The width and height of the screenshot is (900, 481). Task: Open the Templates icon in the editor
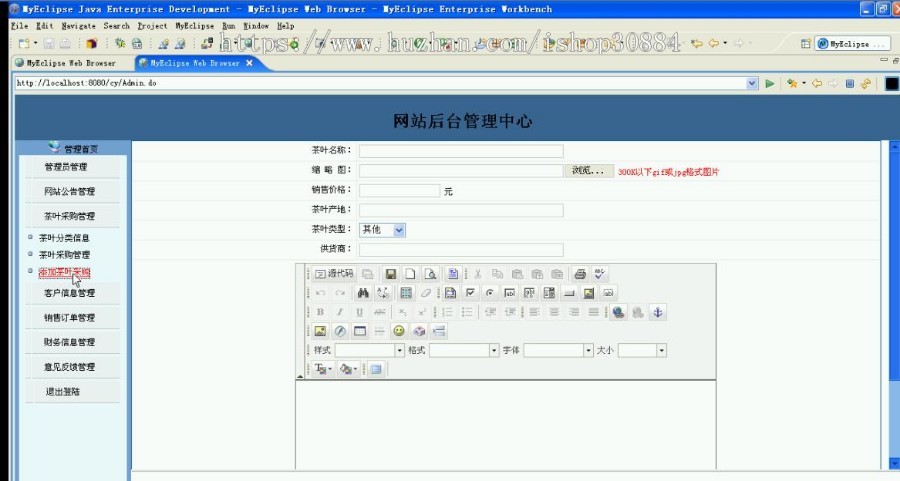click(453, 274)
